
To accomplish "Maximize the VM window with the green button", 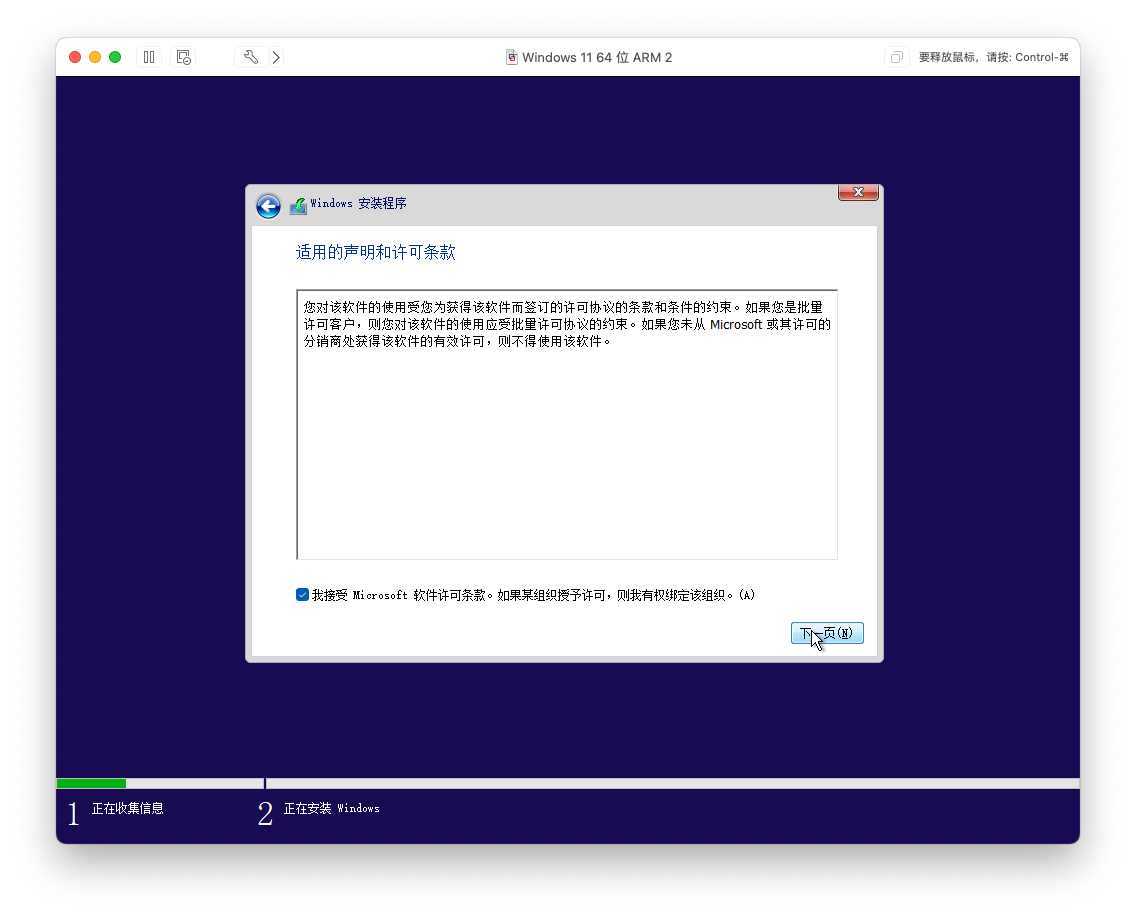I will click(115, 57).
